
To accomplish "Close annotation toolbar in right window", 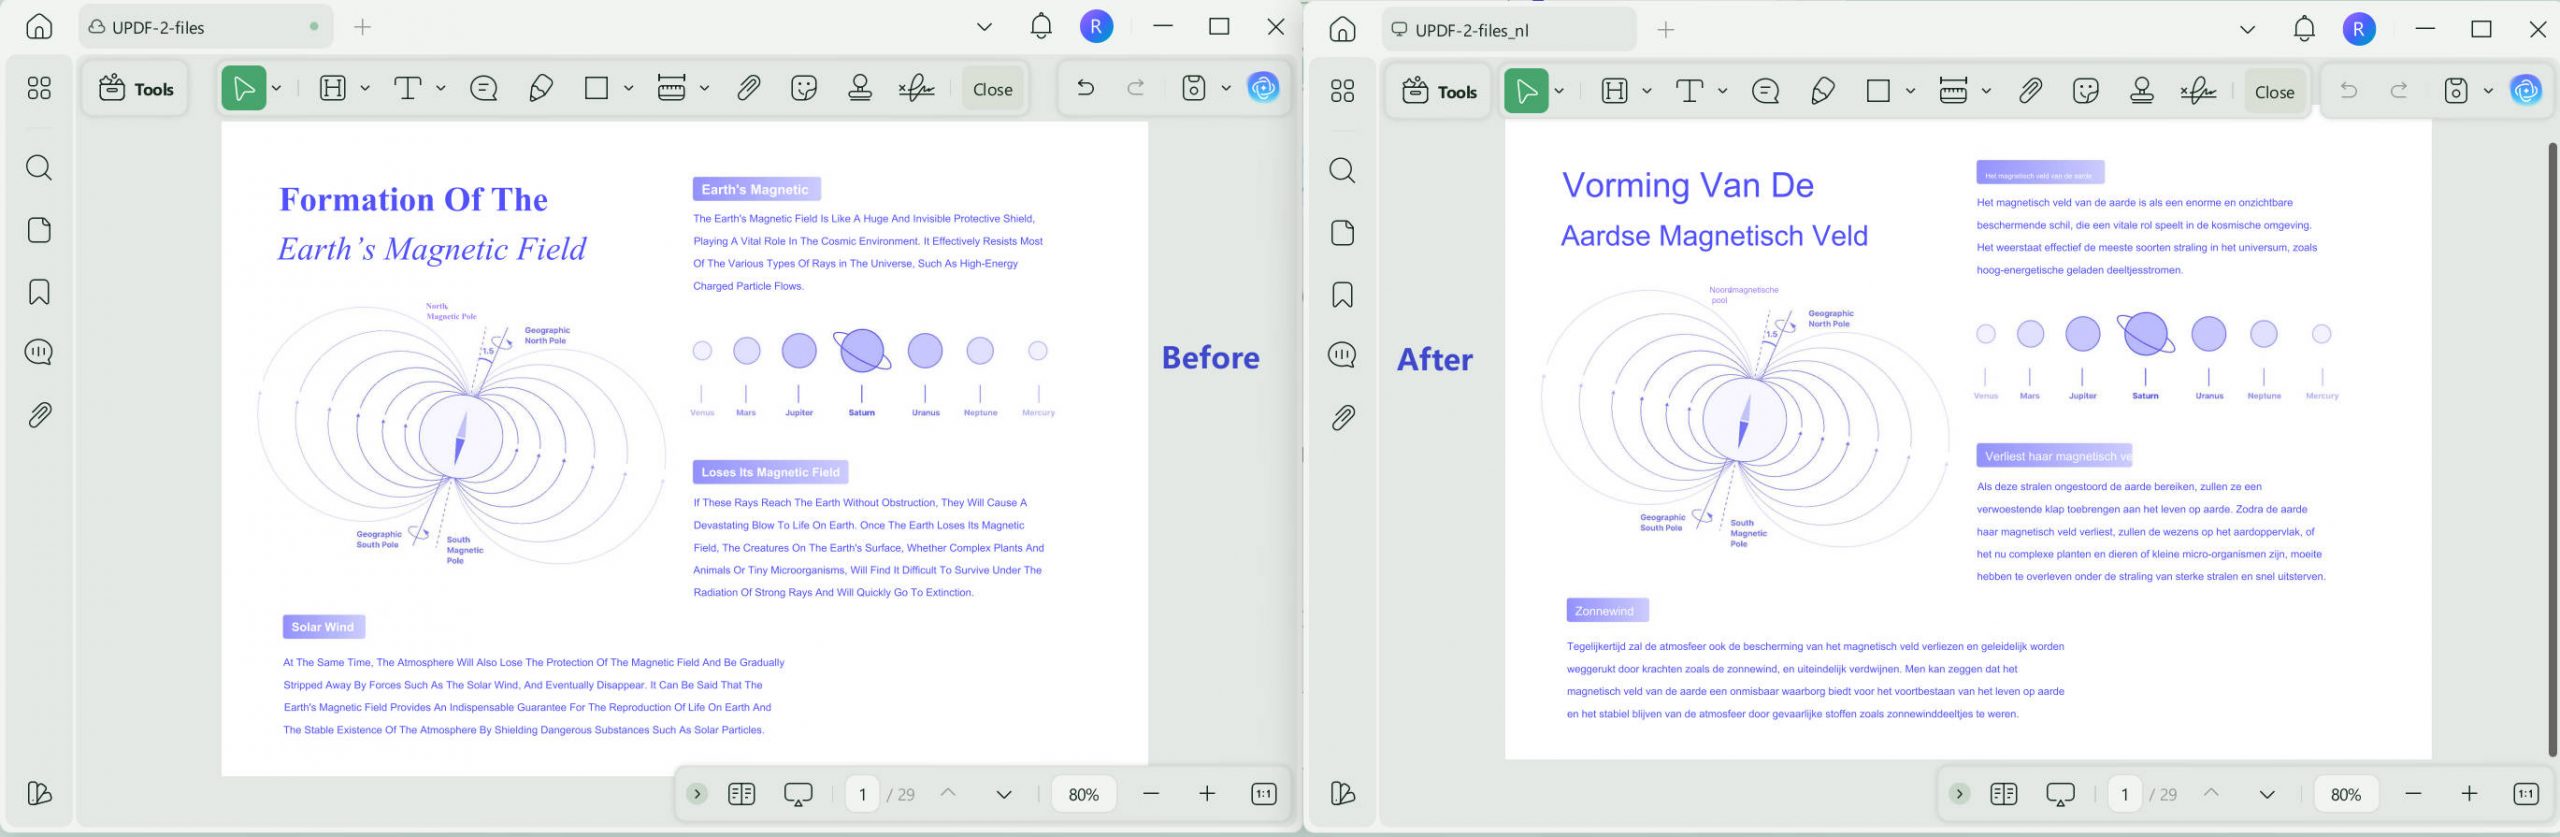I will (2274, 92).
